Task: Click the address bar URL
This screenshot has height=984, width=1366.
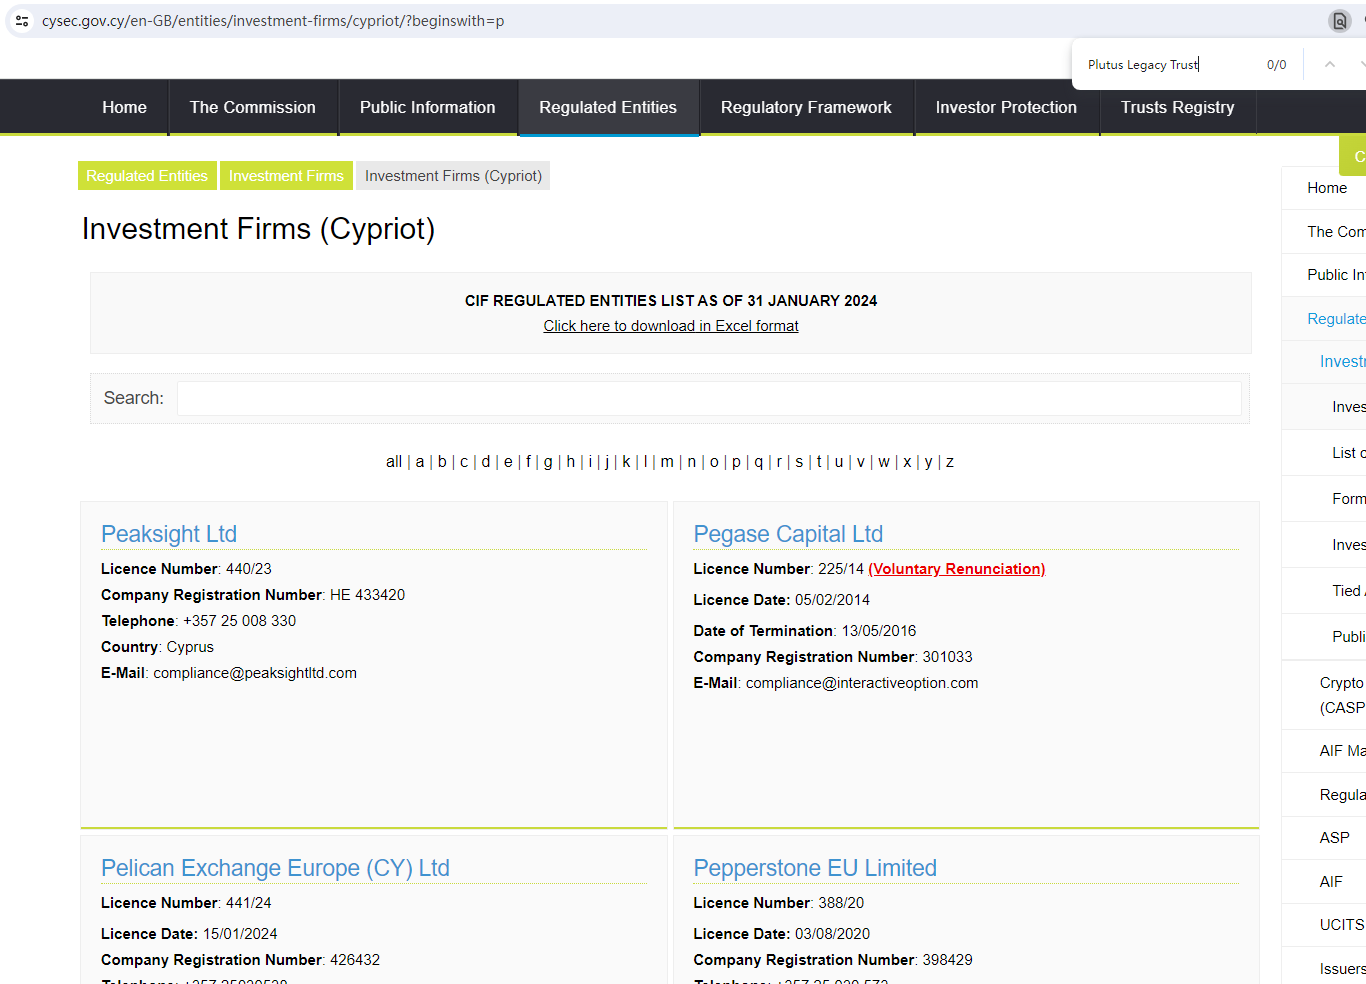Action: (x=273, y=21)
